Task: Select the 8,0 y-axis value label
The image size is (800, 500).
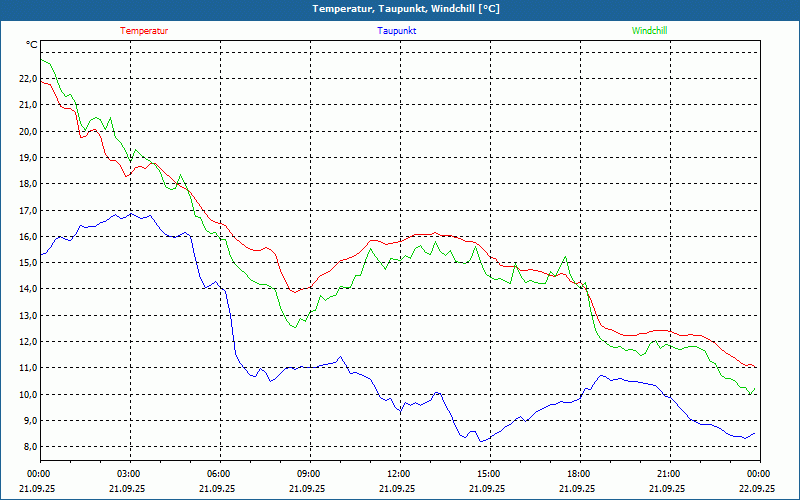Action: coord(27,447)
